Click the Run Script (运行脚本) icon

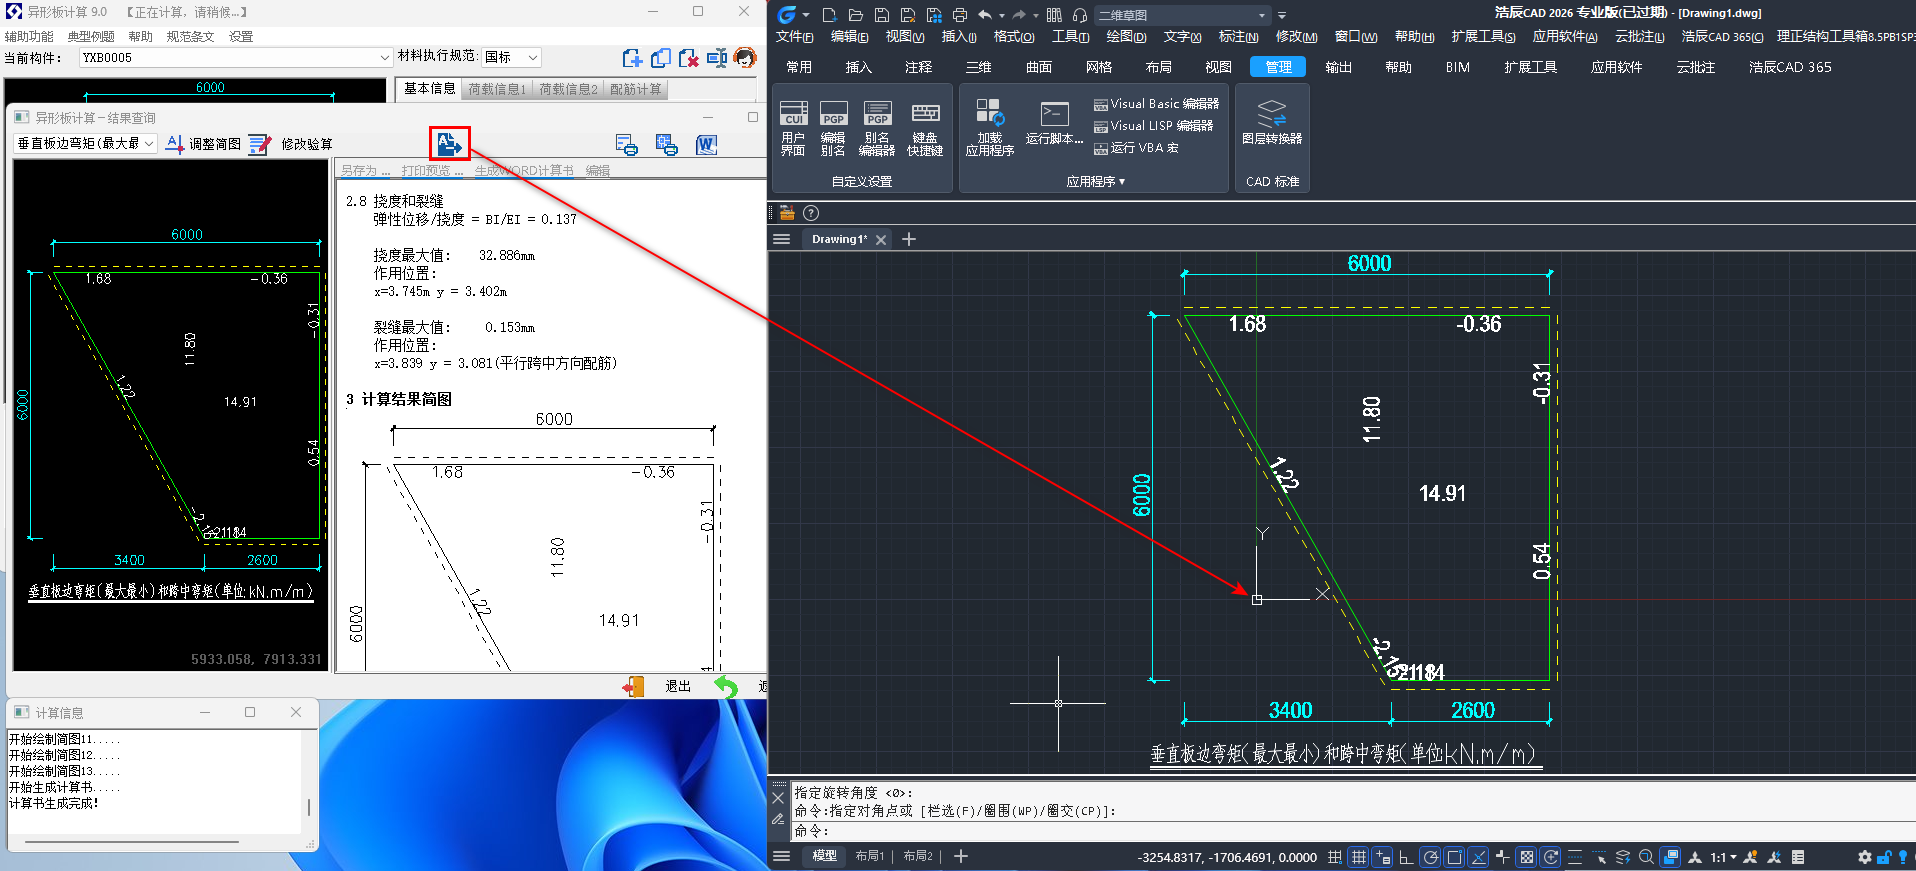click(x=1054, y=123)
